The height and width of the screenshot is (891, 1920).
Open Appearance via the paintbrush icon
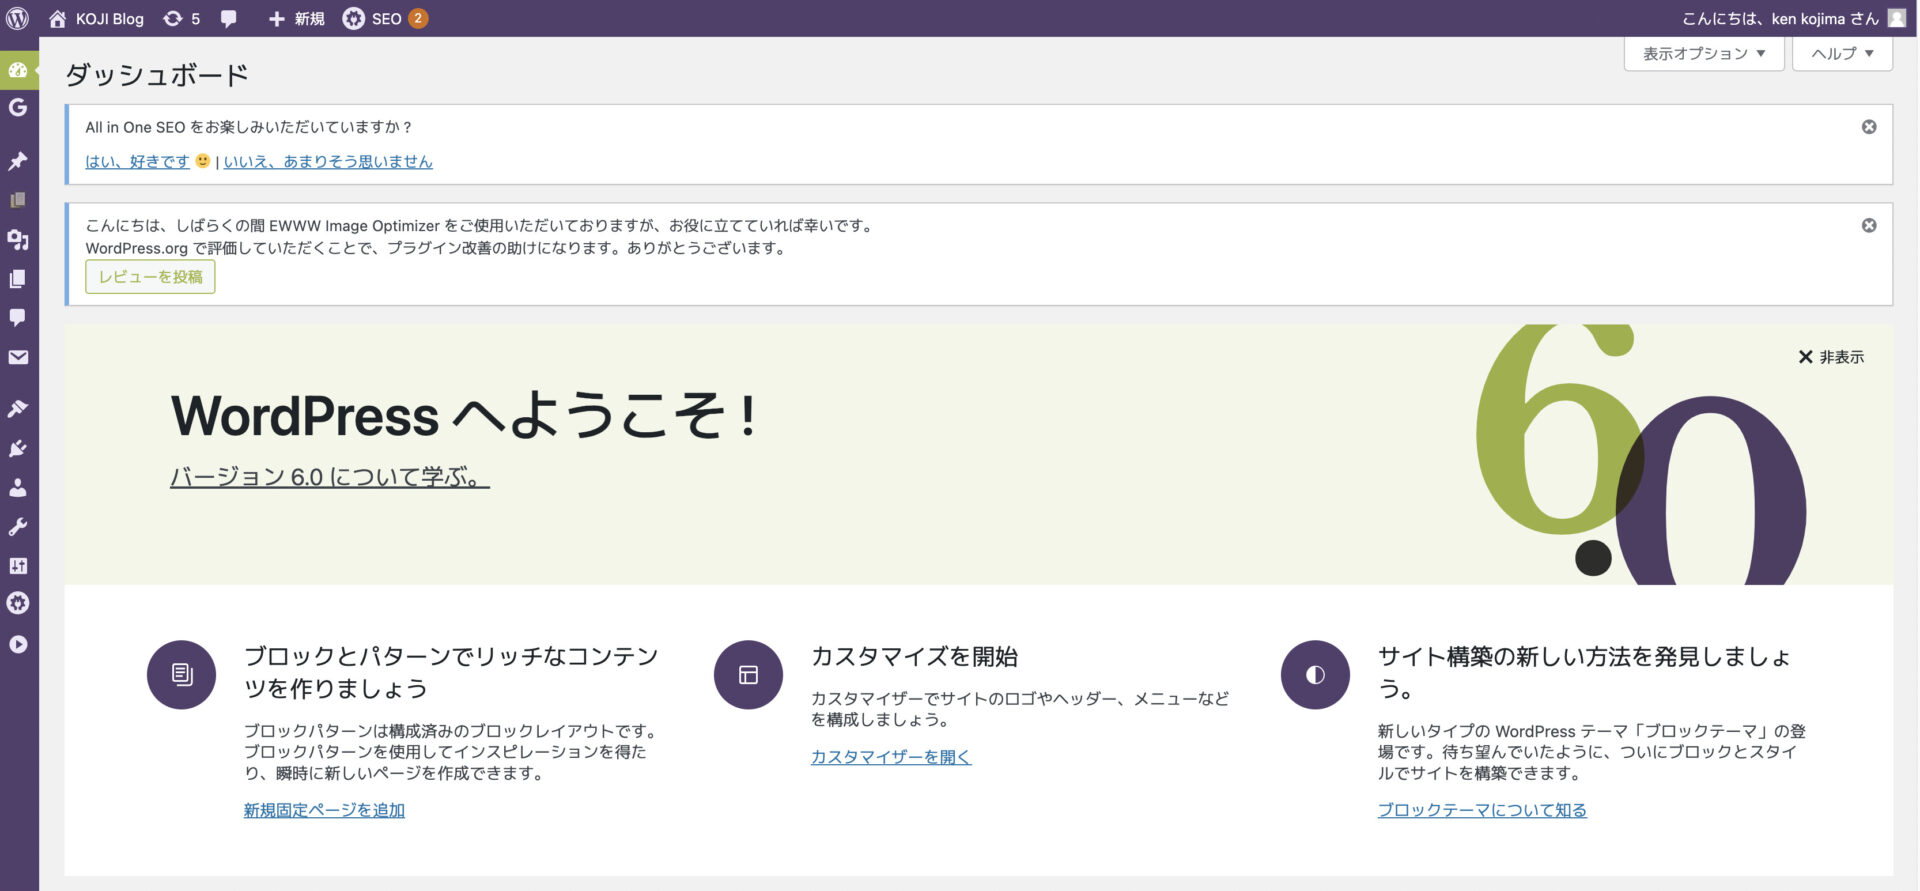(x=18, y=408)
